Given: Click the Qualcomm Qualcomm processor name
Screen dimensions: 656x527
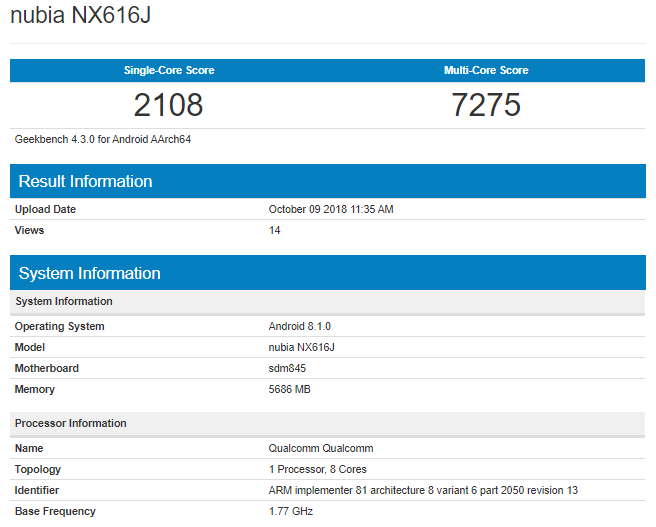Looking at the screenshot, I should (x=321, y=449).
